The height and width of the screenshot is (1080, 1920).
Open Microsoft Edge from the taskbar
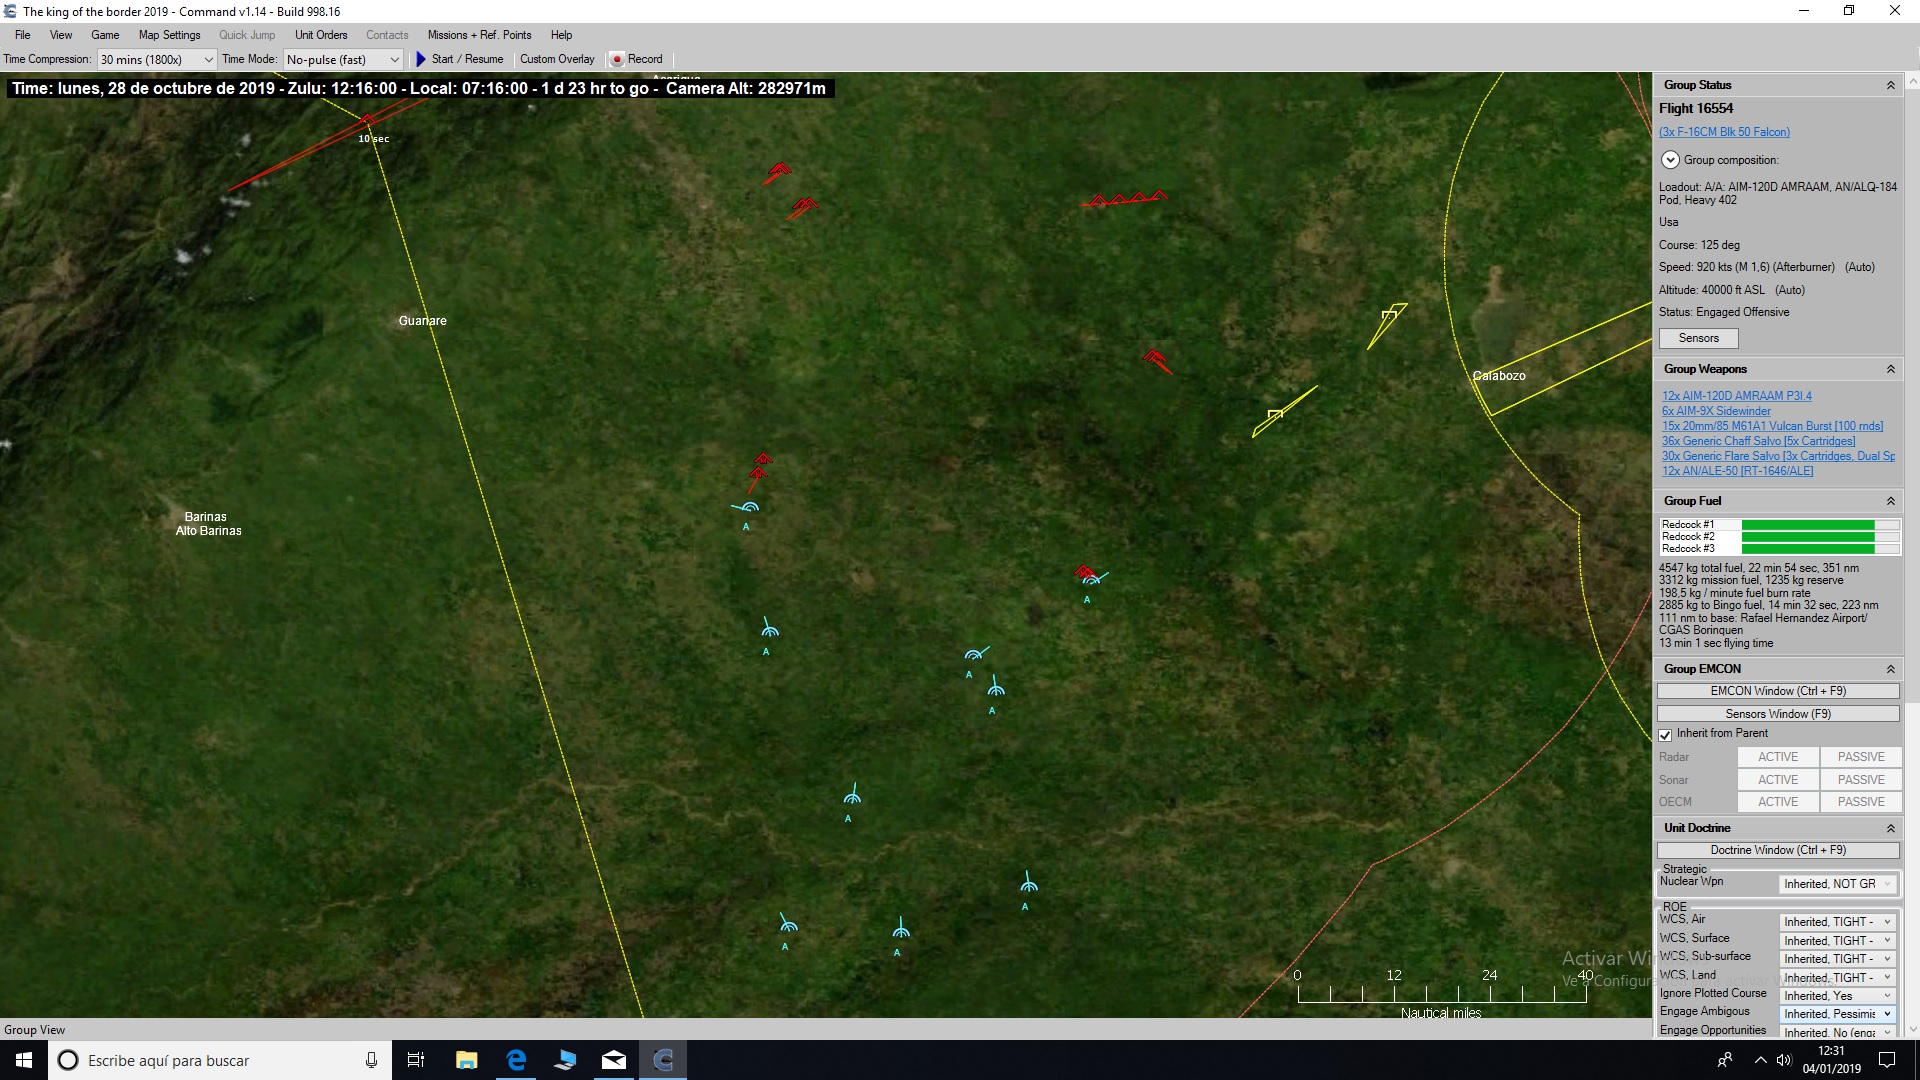click(x=515, y=1060)
